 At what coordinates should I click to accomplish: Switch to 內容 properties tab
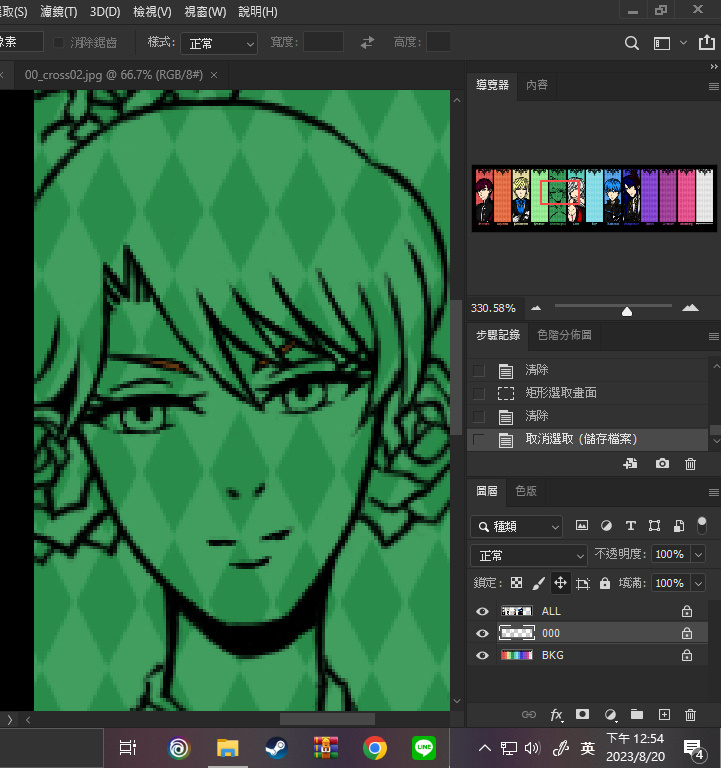537,85
